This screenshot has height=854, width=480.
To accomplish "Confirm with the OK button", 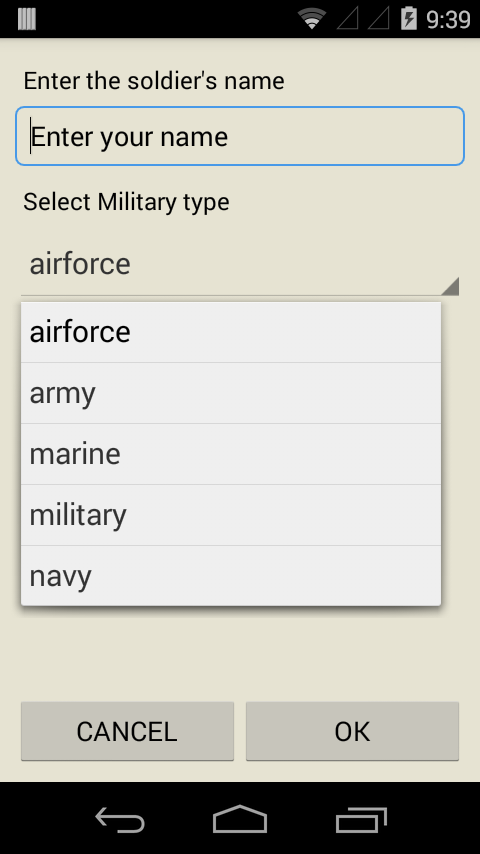I will (x=353, y=731).
